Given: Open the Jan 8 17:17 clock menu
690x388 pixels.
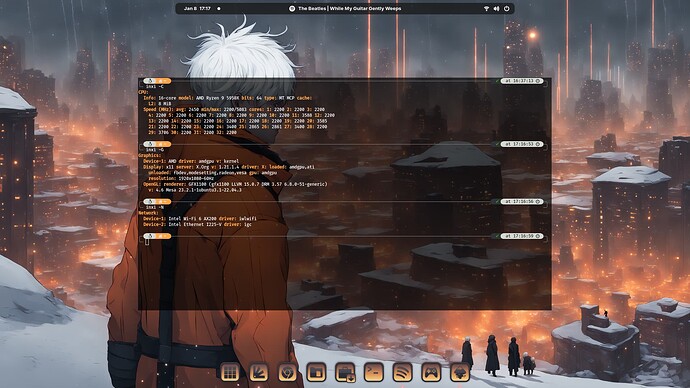Looking at the screenshot, I should click(x=197, y=8).
